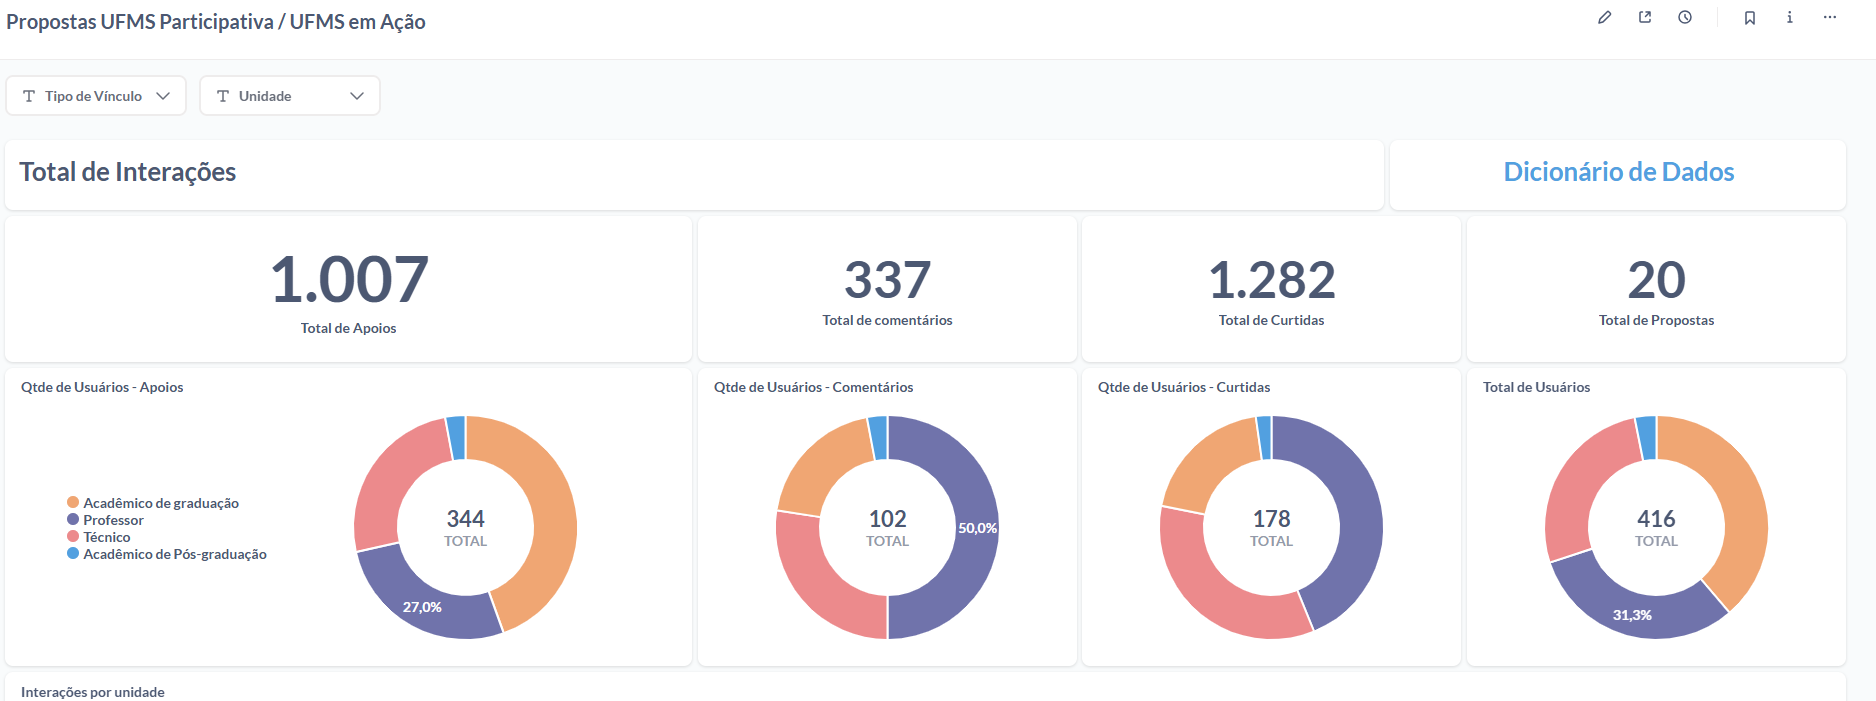Click the Total de Curtidas label
This screenshot has height=701, width=1876.
[1271, 320]
